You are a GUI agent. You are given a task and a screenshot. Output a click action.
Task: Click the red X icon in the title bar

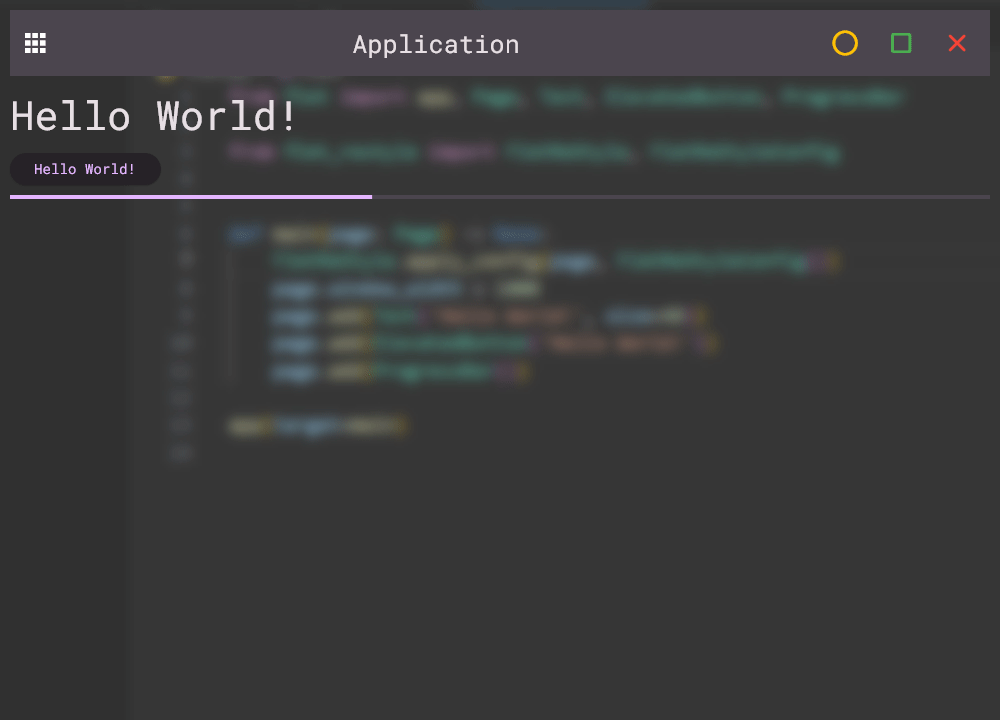[x=956, y=43]
